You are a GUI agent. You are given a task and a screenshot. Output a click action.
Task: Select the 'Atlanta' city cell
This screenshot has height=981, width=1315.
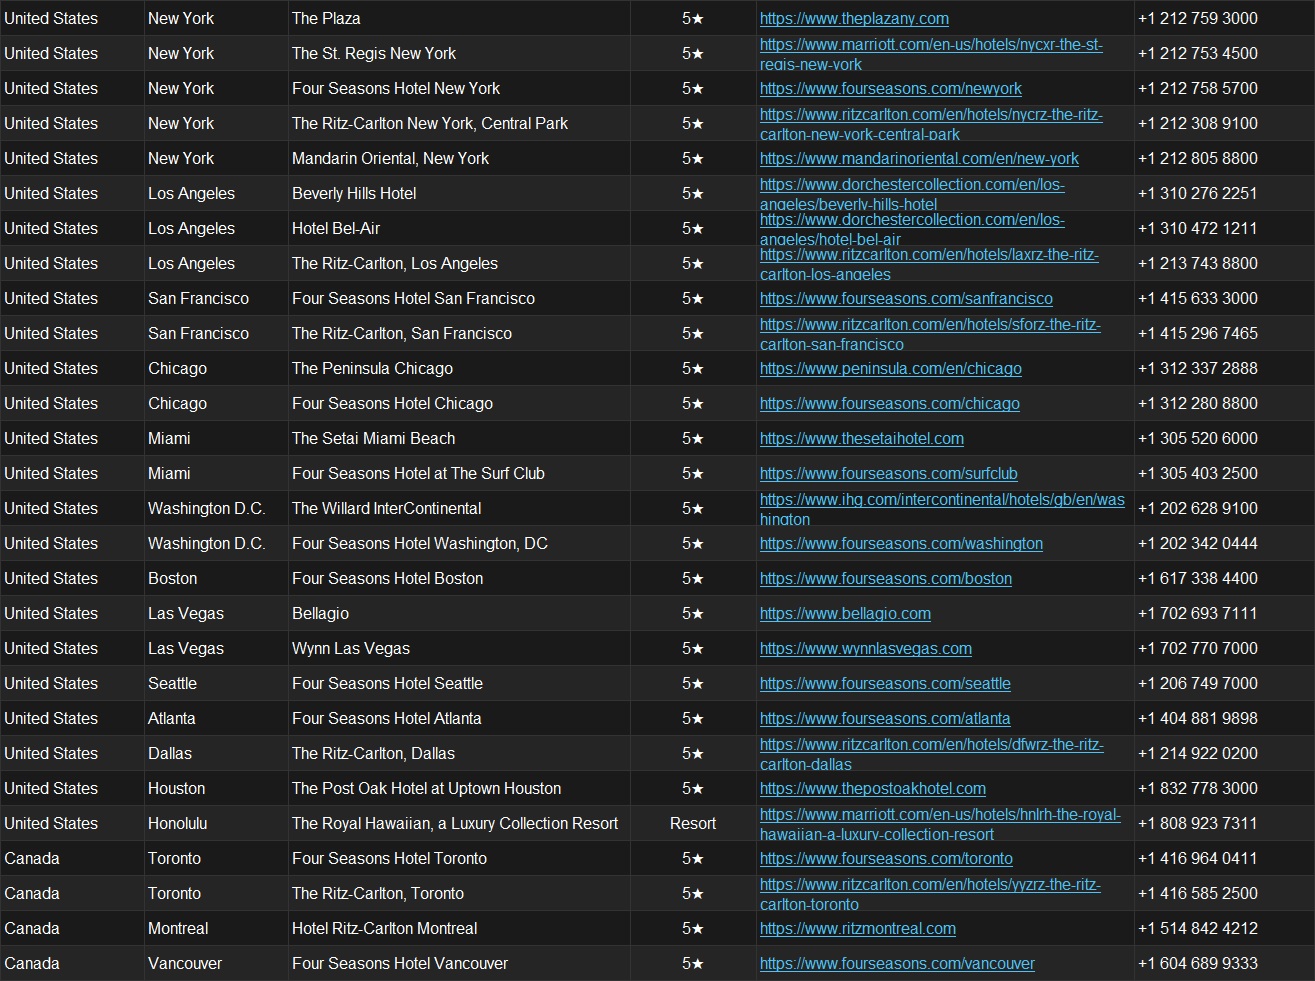tap(216, 718)
